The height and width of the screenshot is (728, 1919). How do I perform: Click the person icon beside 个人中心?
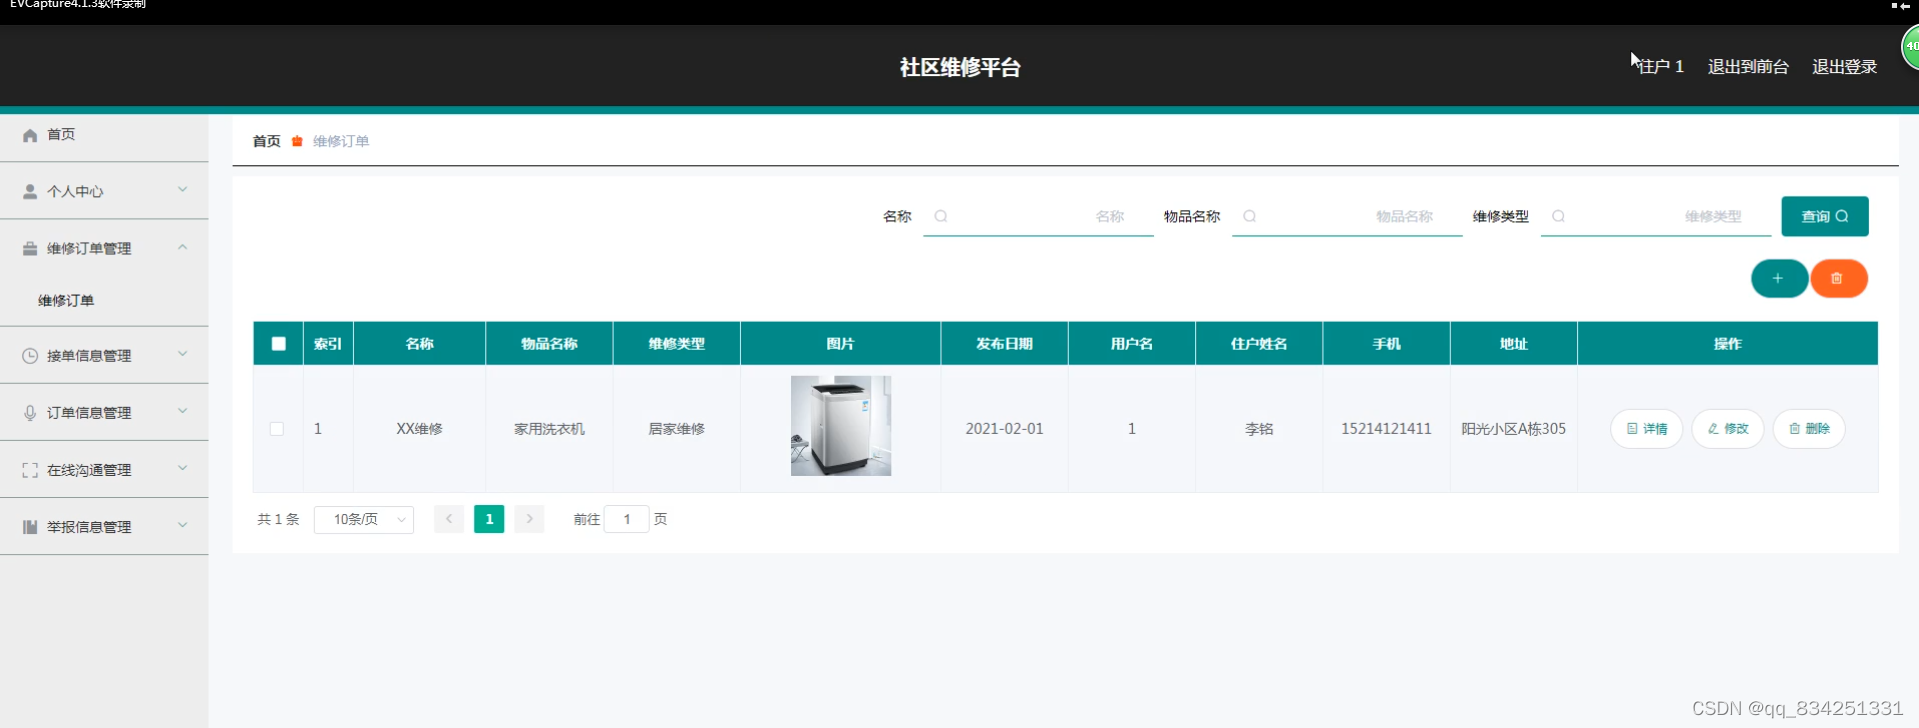tap(30, 191)
